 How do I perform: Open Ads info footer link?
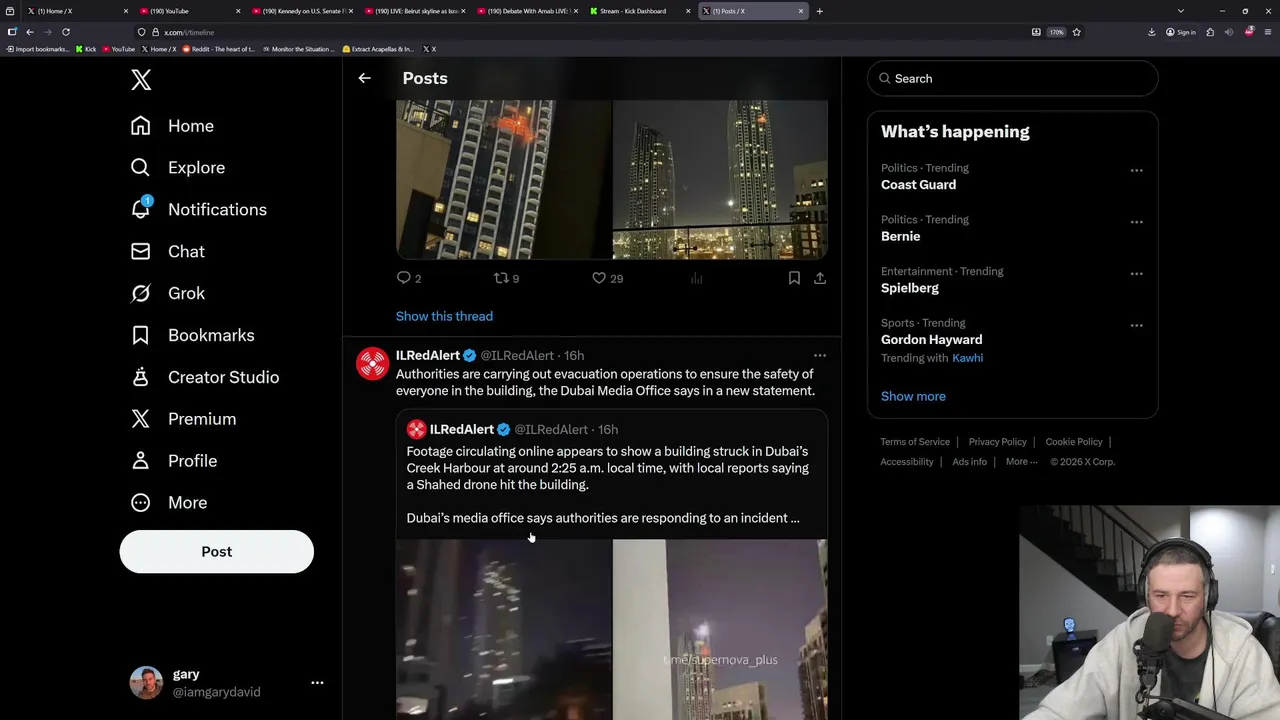click(x=969, y=462)
